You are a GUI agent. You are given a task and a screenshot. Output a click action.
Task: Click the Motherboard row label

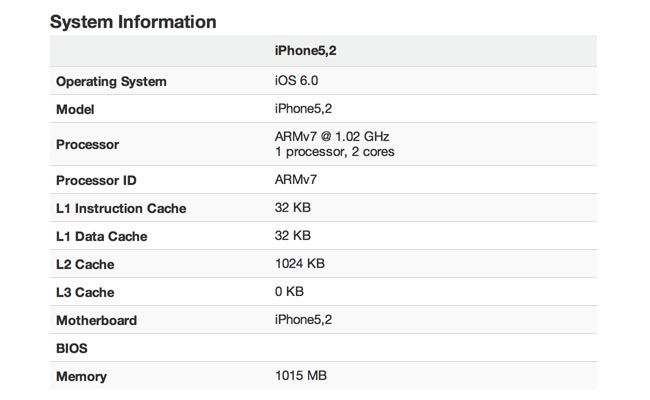tap(96, 321)
